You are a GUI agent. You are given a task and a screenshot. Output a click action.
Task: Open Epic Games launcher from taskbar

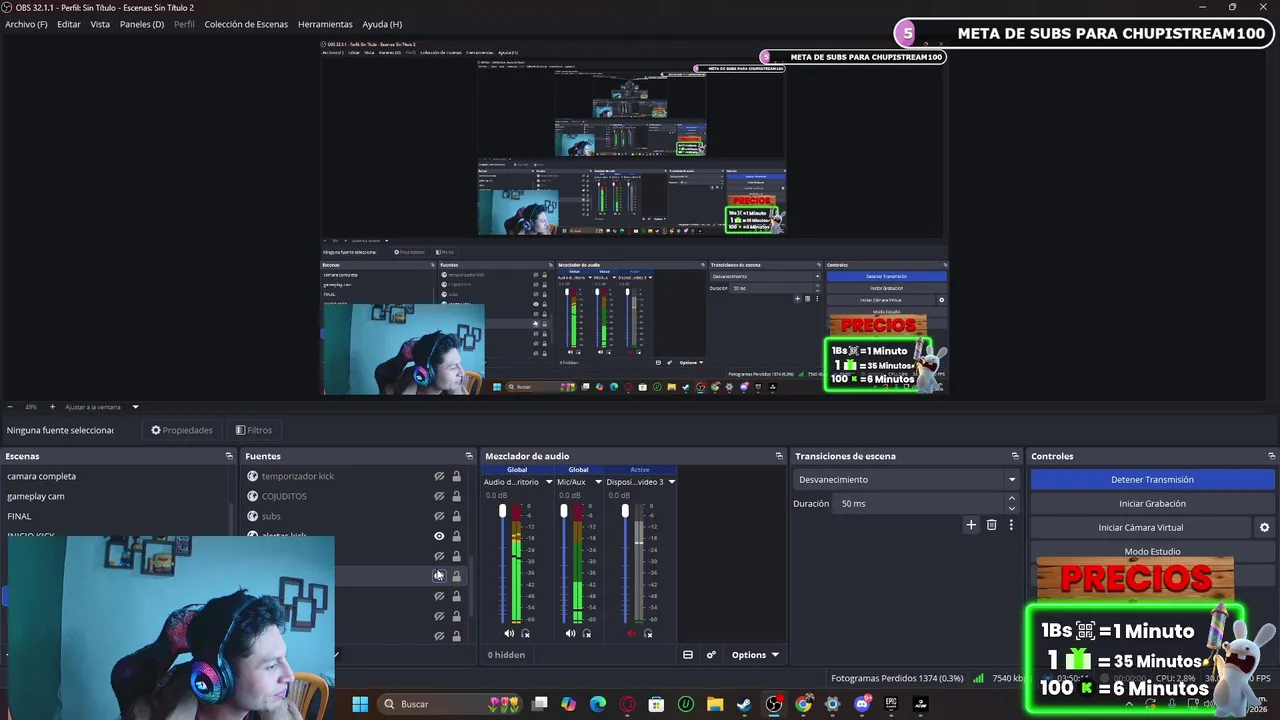pyautogui.click(x=891, y=704)
